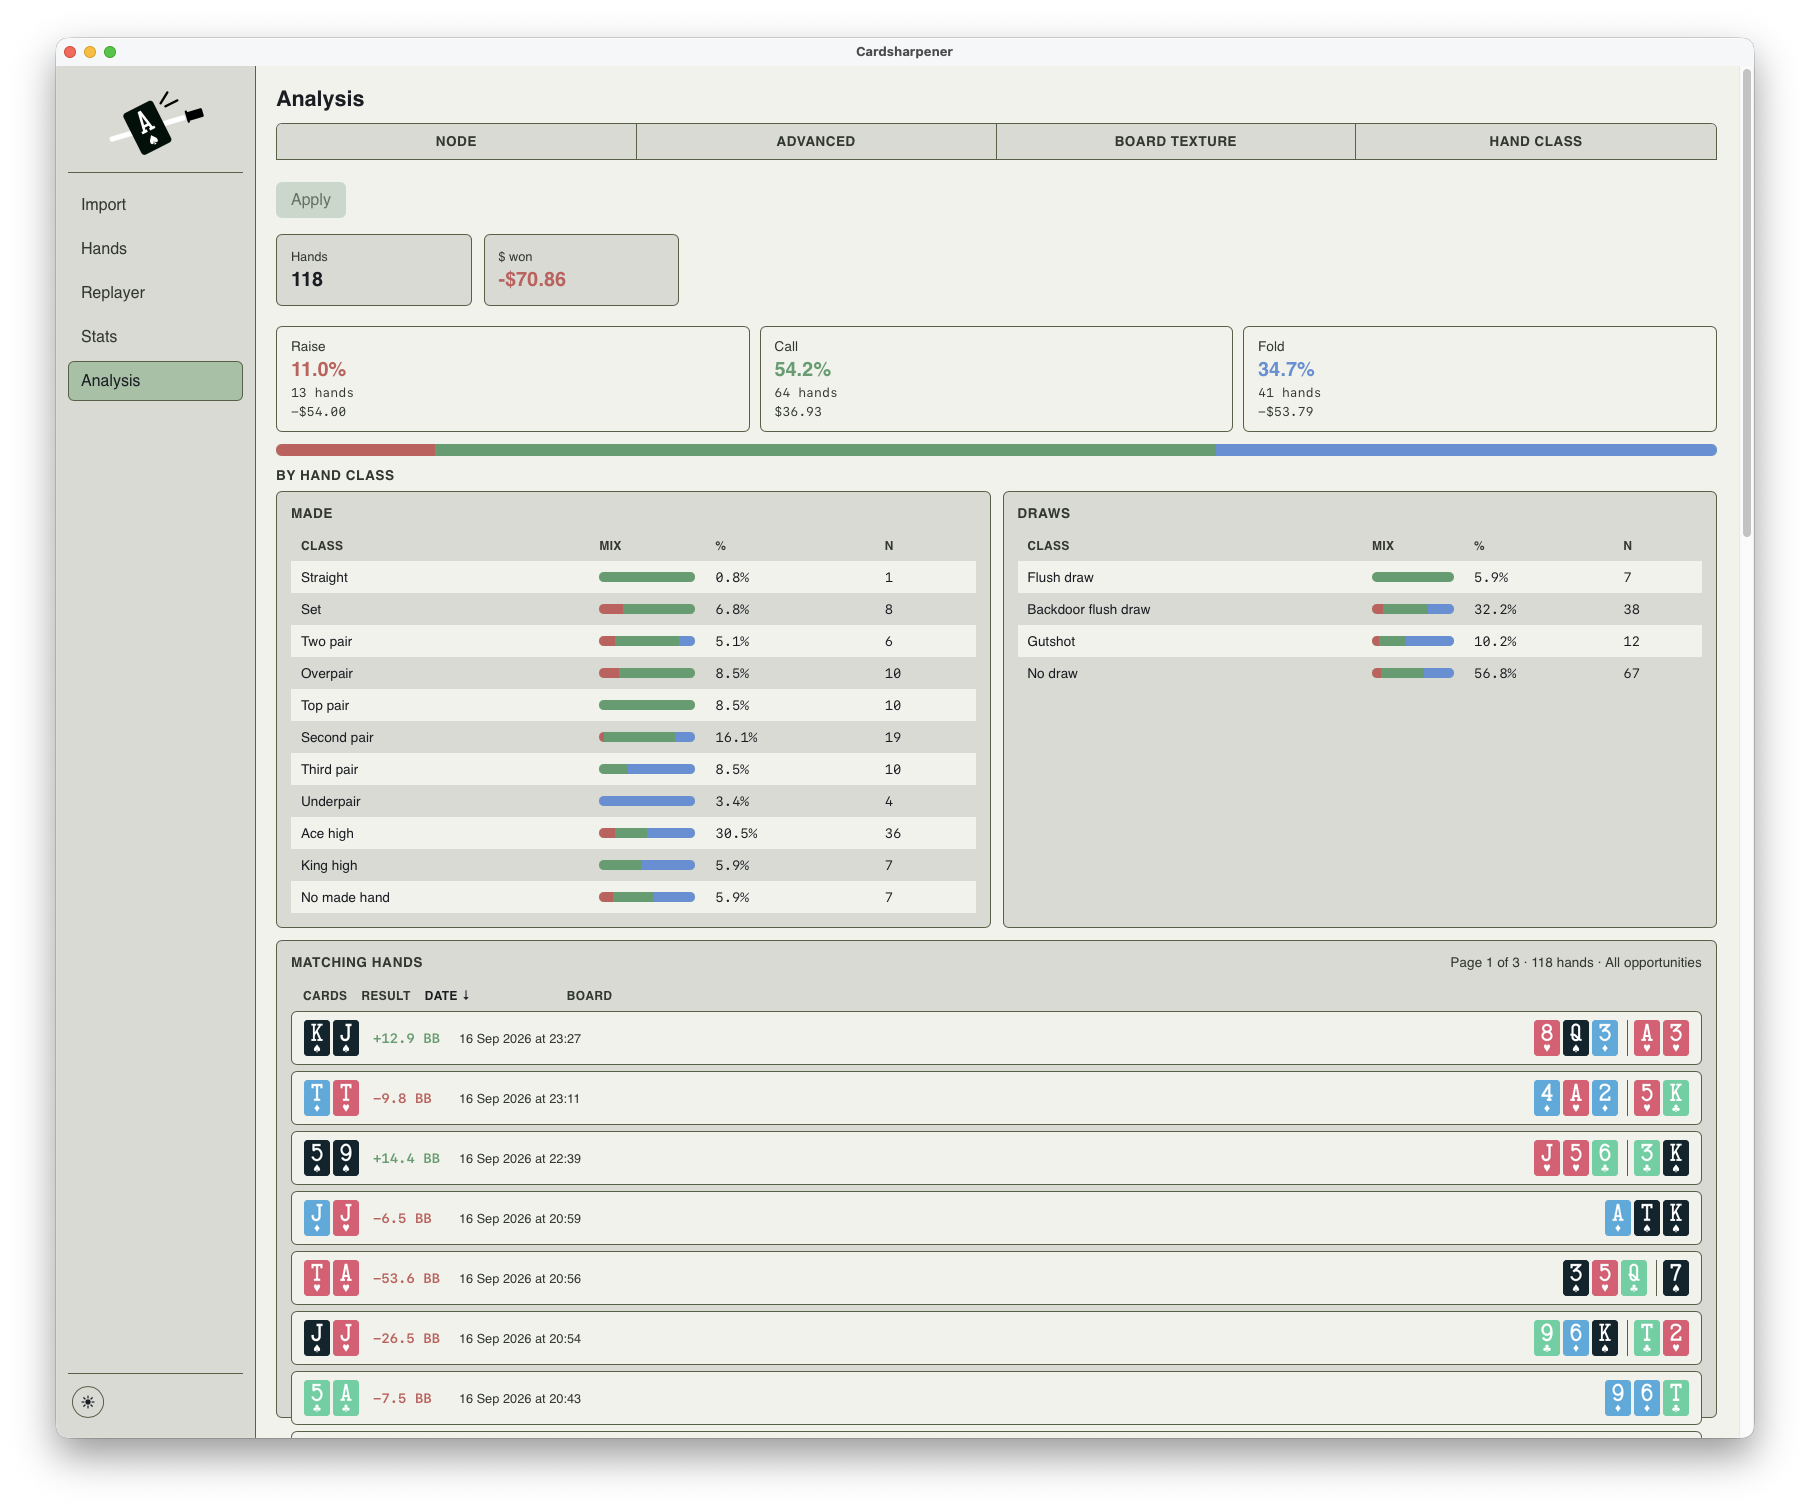Click the red raise segment of action bar
The height and width of the screenshot is (1512, 1810).
tap(356, 450)
